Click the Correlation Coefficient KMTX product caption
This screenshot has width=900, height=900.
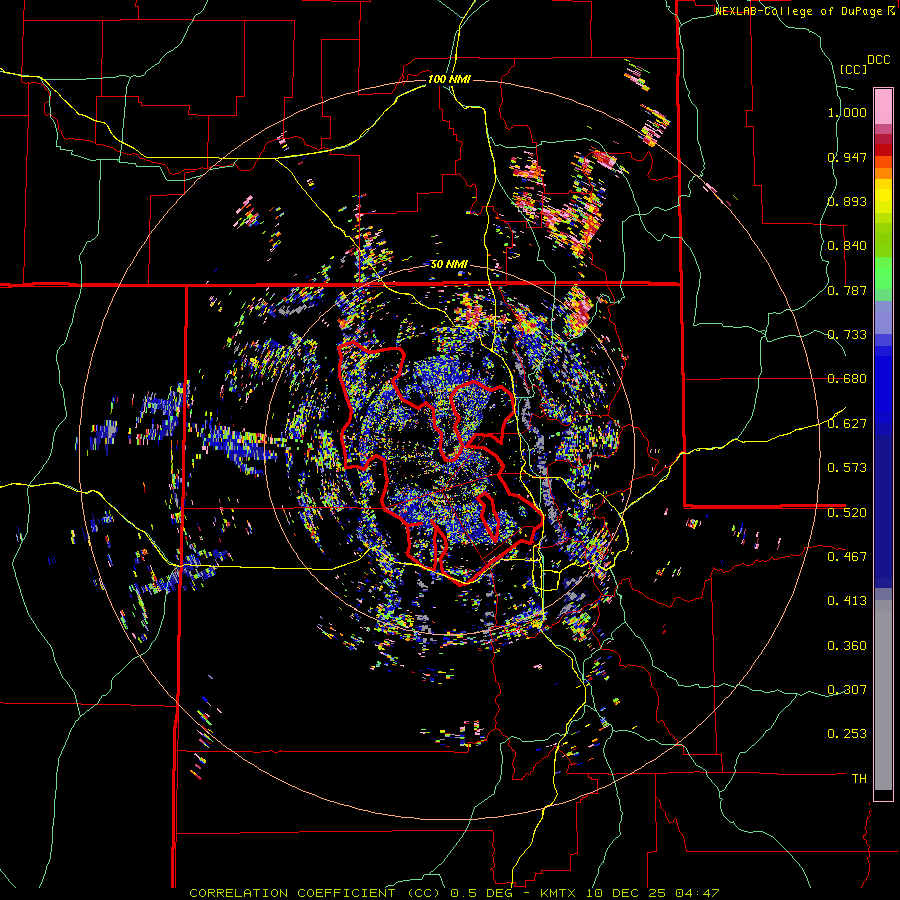click(x=454, y=893)
